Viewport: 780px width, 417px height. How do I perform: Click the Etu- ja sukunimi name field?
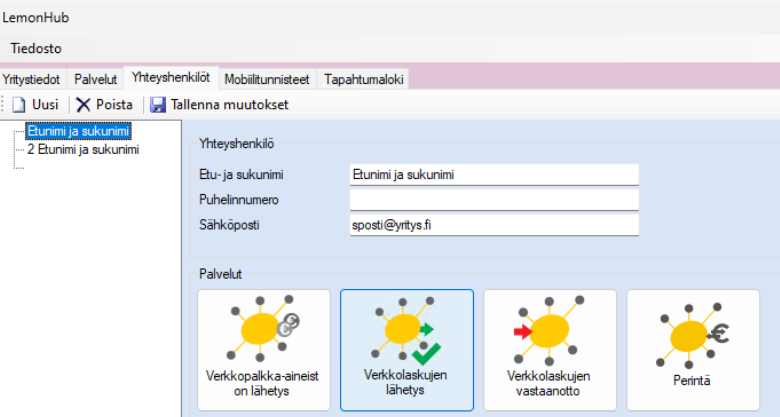coord(493,175)
